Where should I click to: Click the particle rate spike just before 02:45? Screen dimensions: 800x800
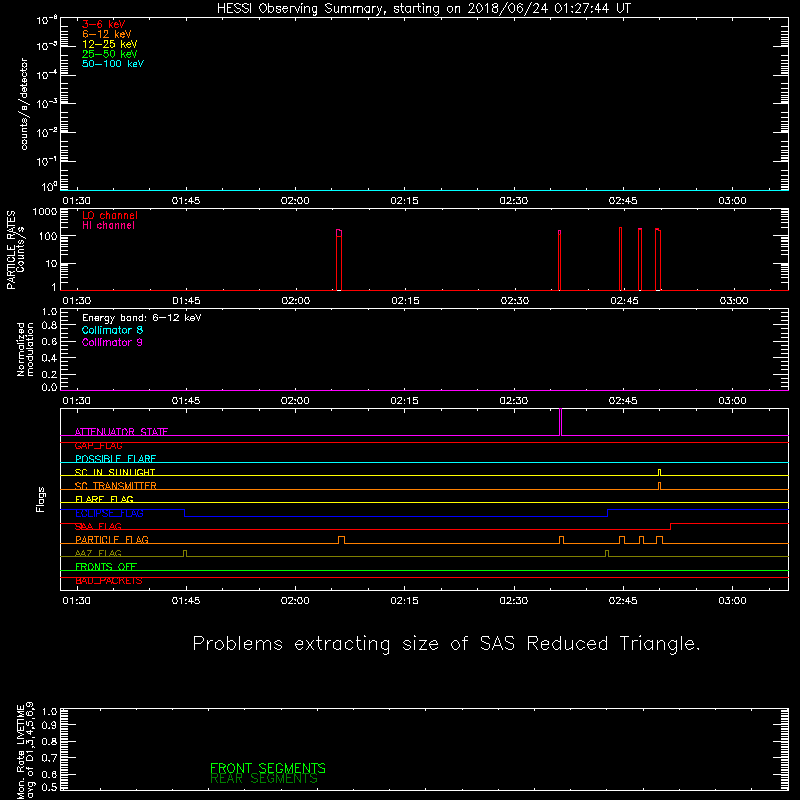(620, 259)
